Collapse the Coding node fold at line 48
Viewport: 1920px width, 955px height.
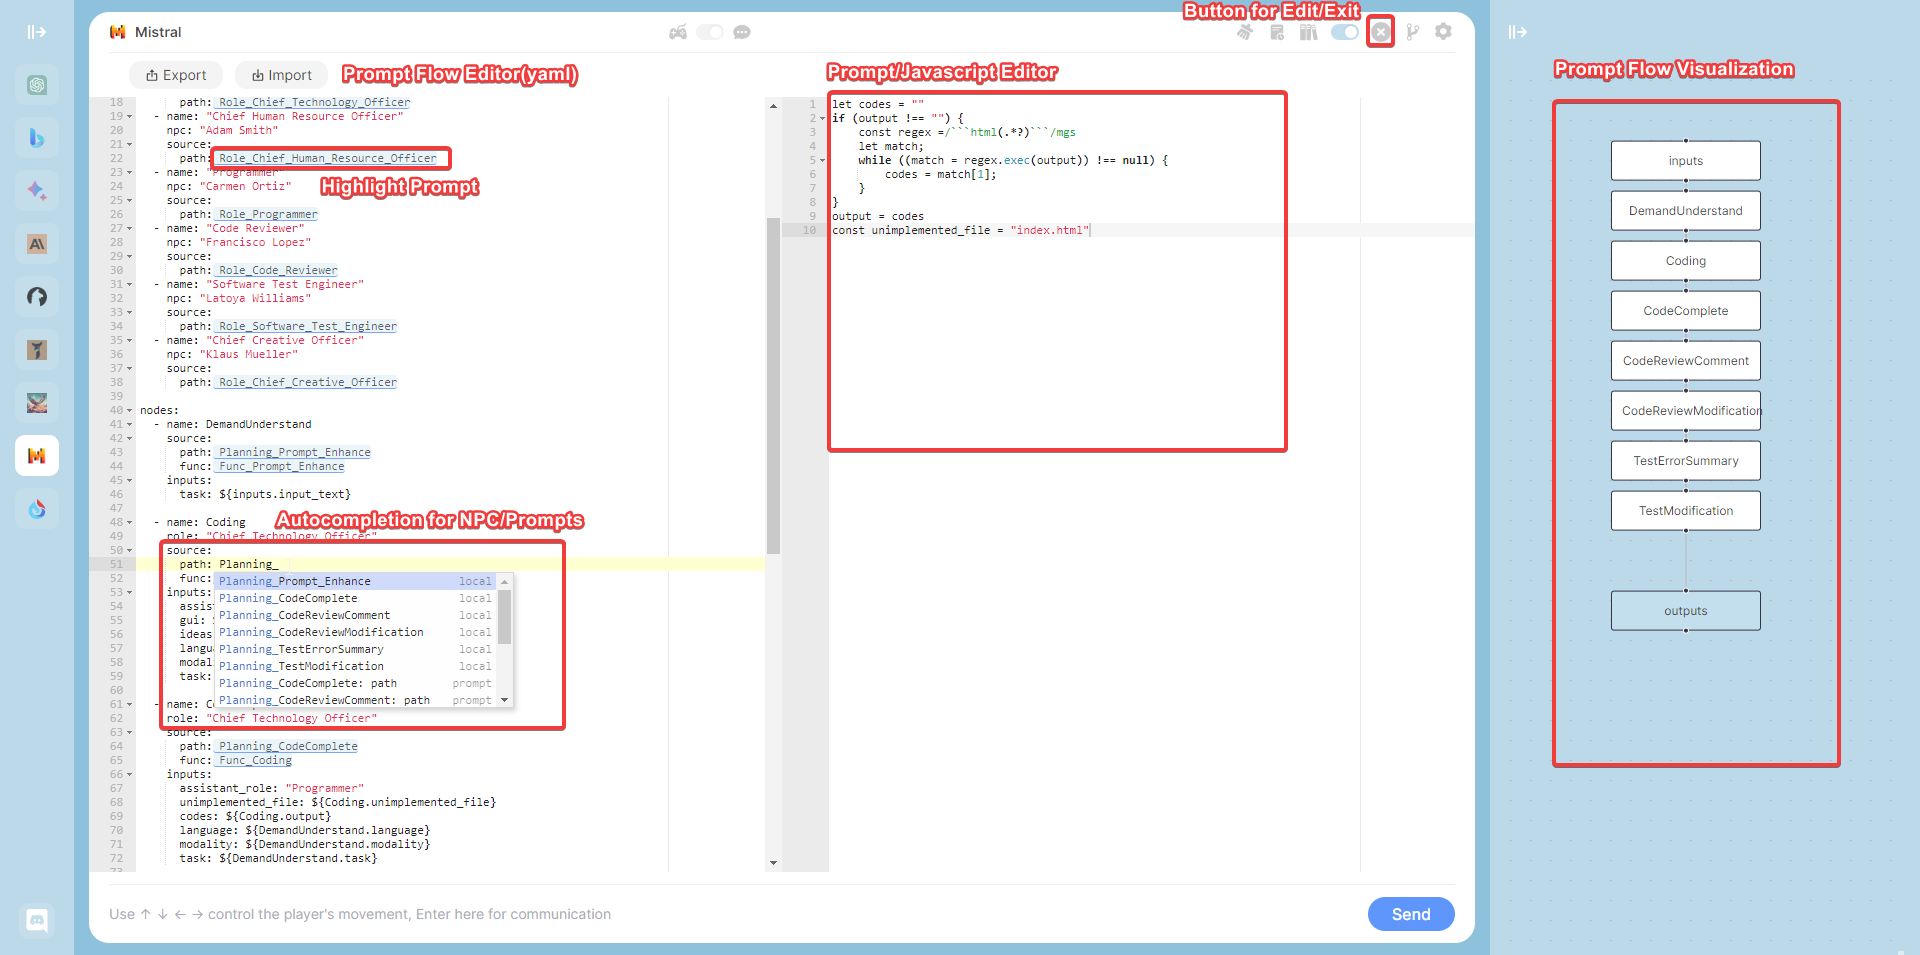click(x=130, y=523)
